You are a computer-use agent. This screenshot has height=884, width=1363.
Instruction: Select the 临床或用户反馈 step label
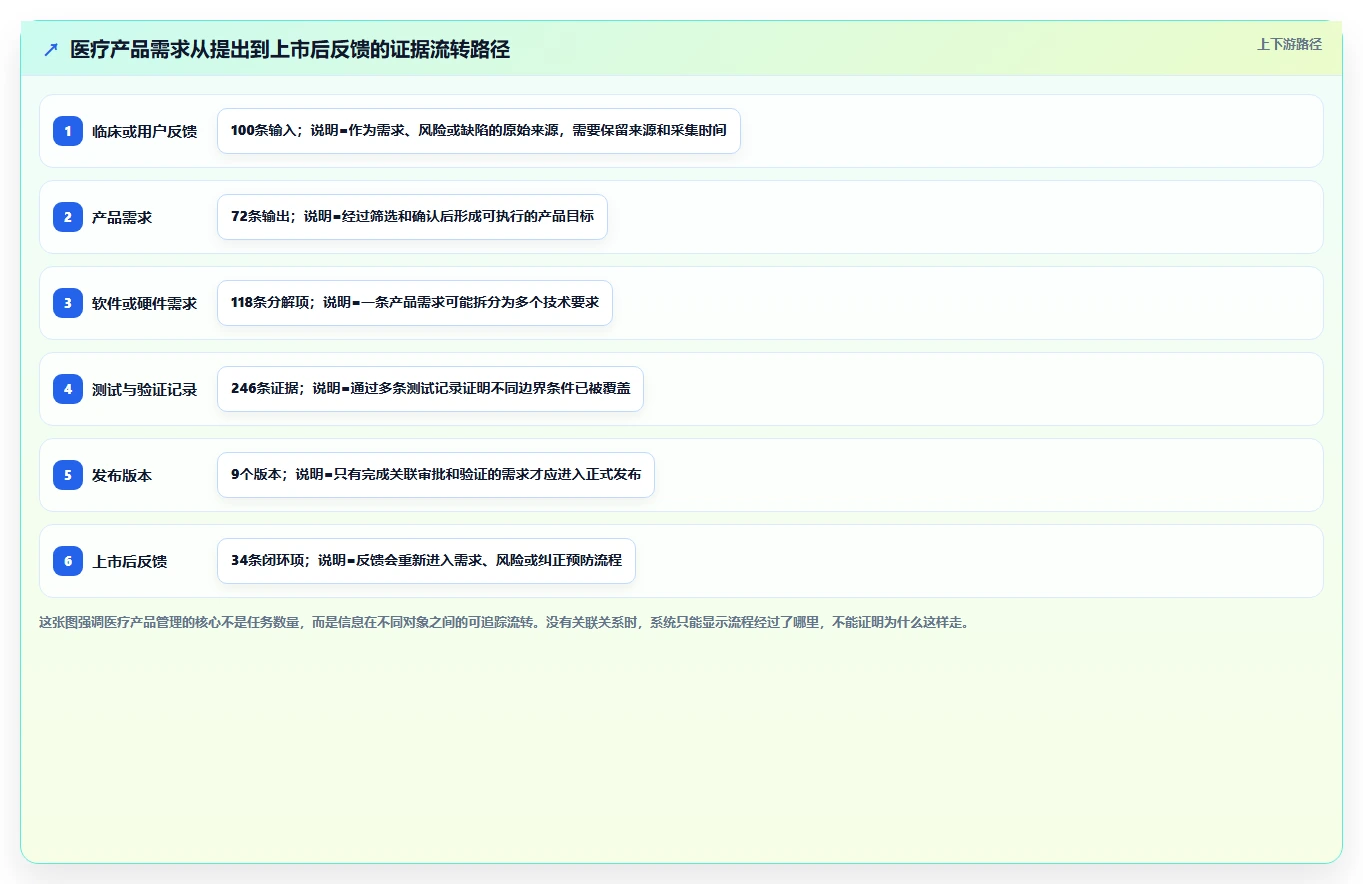click(144, 131)
